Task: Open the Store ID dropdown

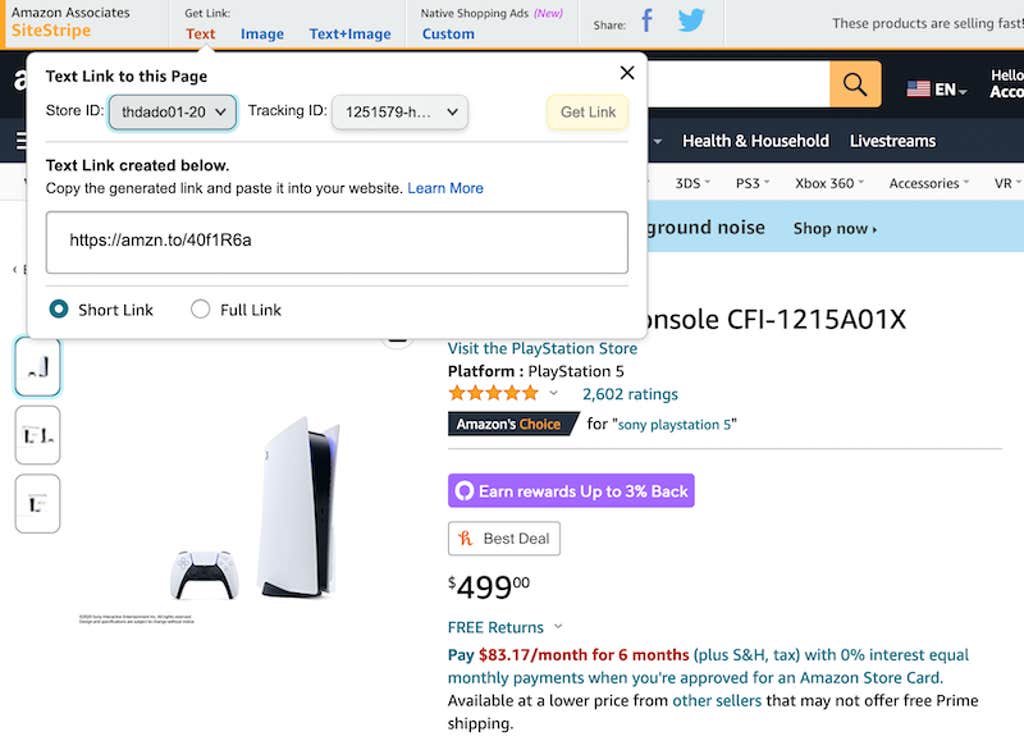Action: (172, 112)
